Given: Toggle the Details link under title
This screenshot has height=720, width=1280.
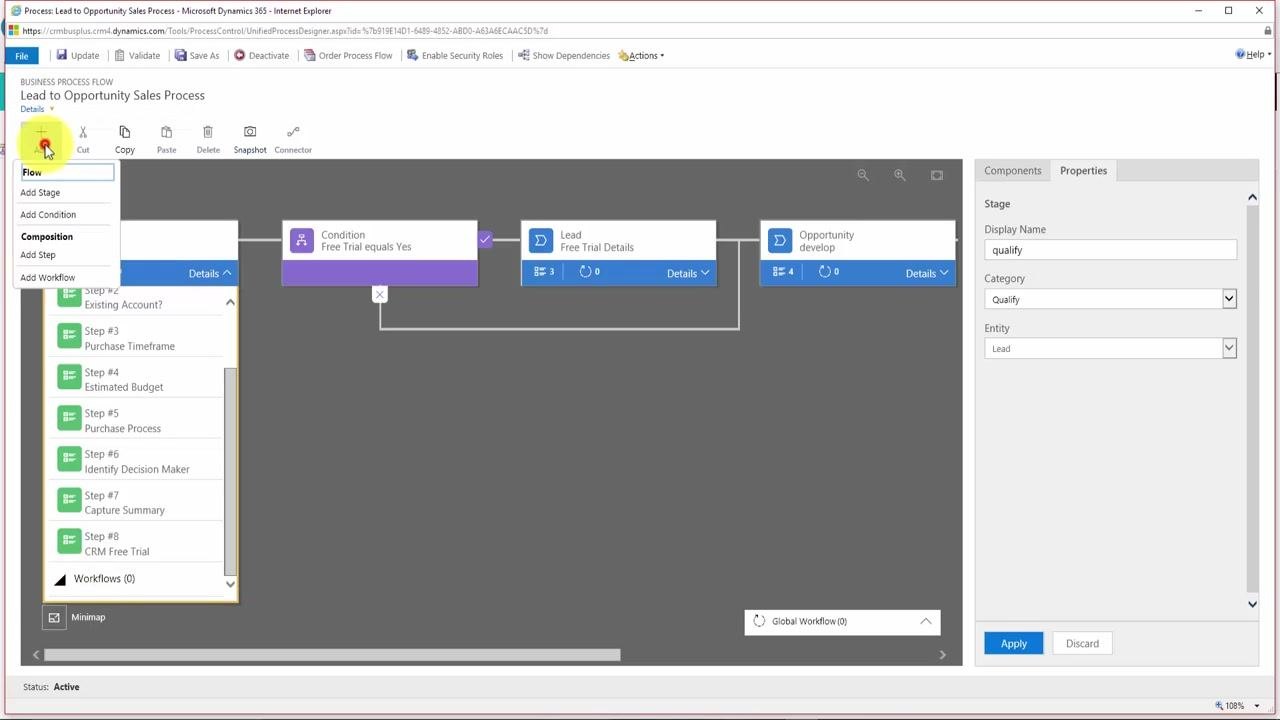Looking at the screenshot, I should (x=37, y=109).
